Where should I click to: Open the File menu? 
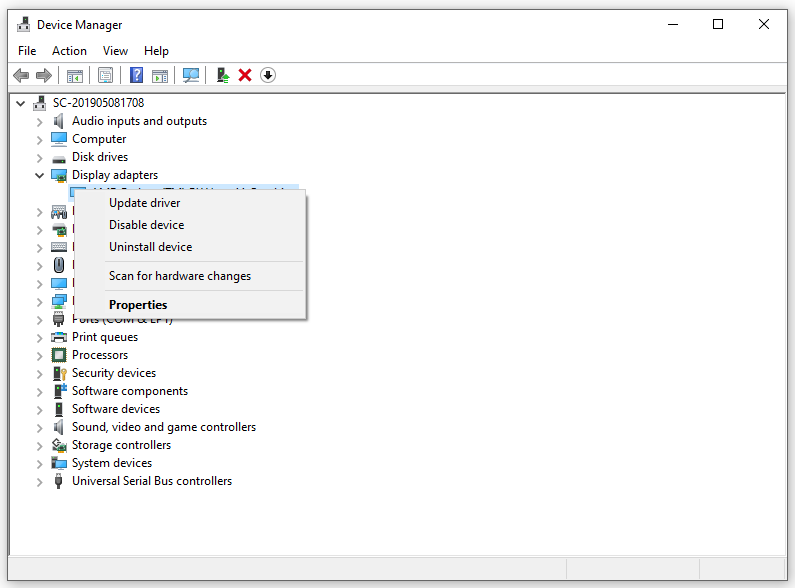[27, 51]
